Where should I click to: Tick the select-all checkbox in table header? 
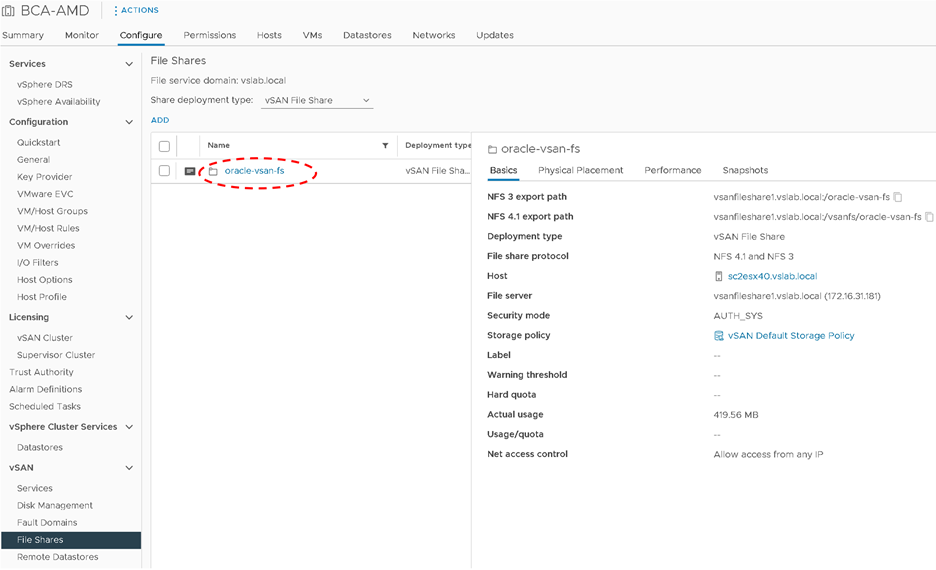pyautogui.click(x=165, y=146)
